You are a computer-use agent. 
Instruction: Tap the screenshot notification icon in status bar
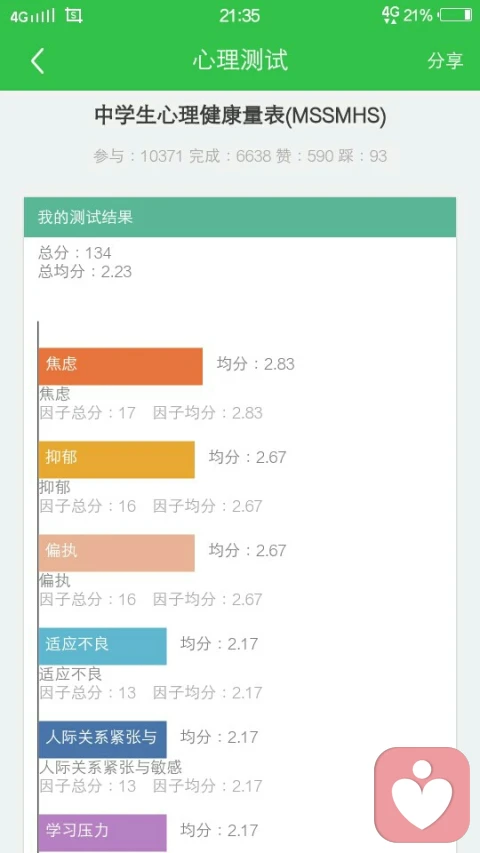pos(73,16)
